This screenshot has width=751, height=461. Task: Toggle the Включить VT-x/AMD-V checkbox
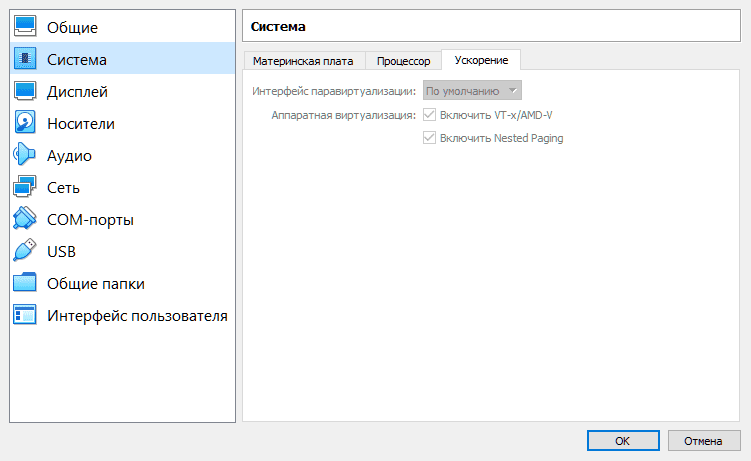pyautogui.click(x=430, y=115)
